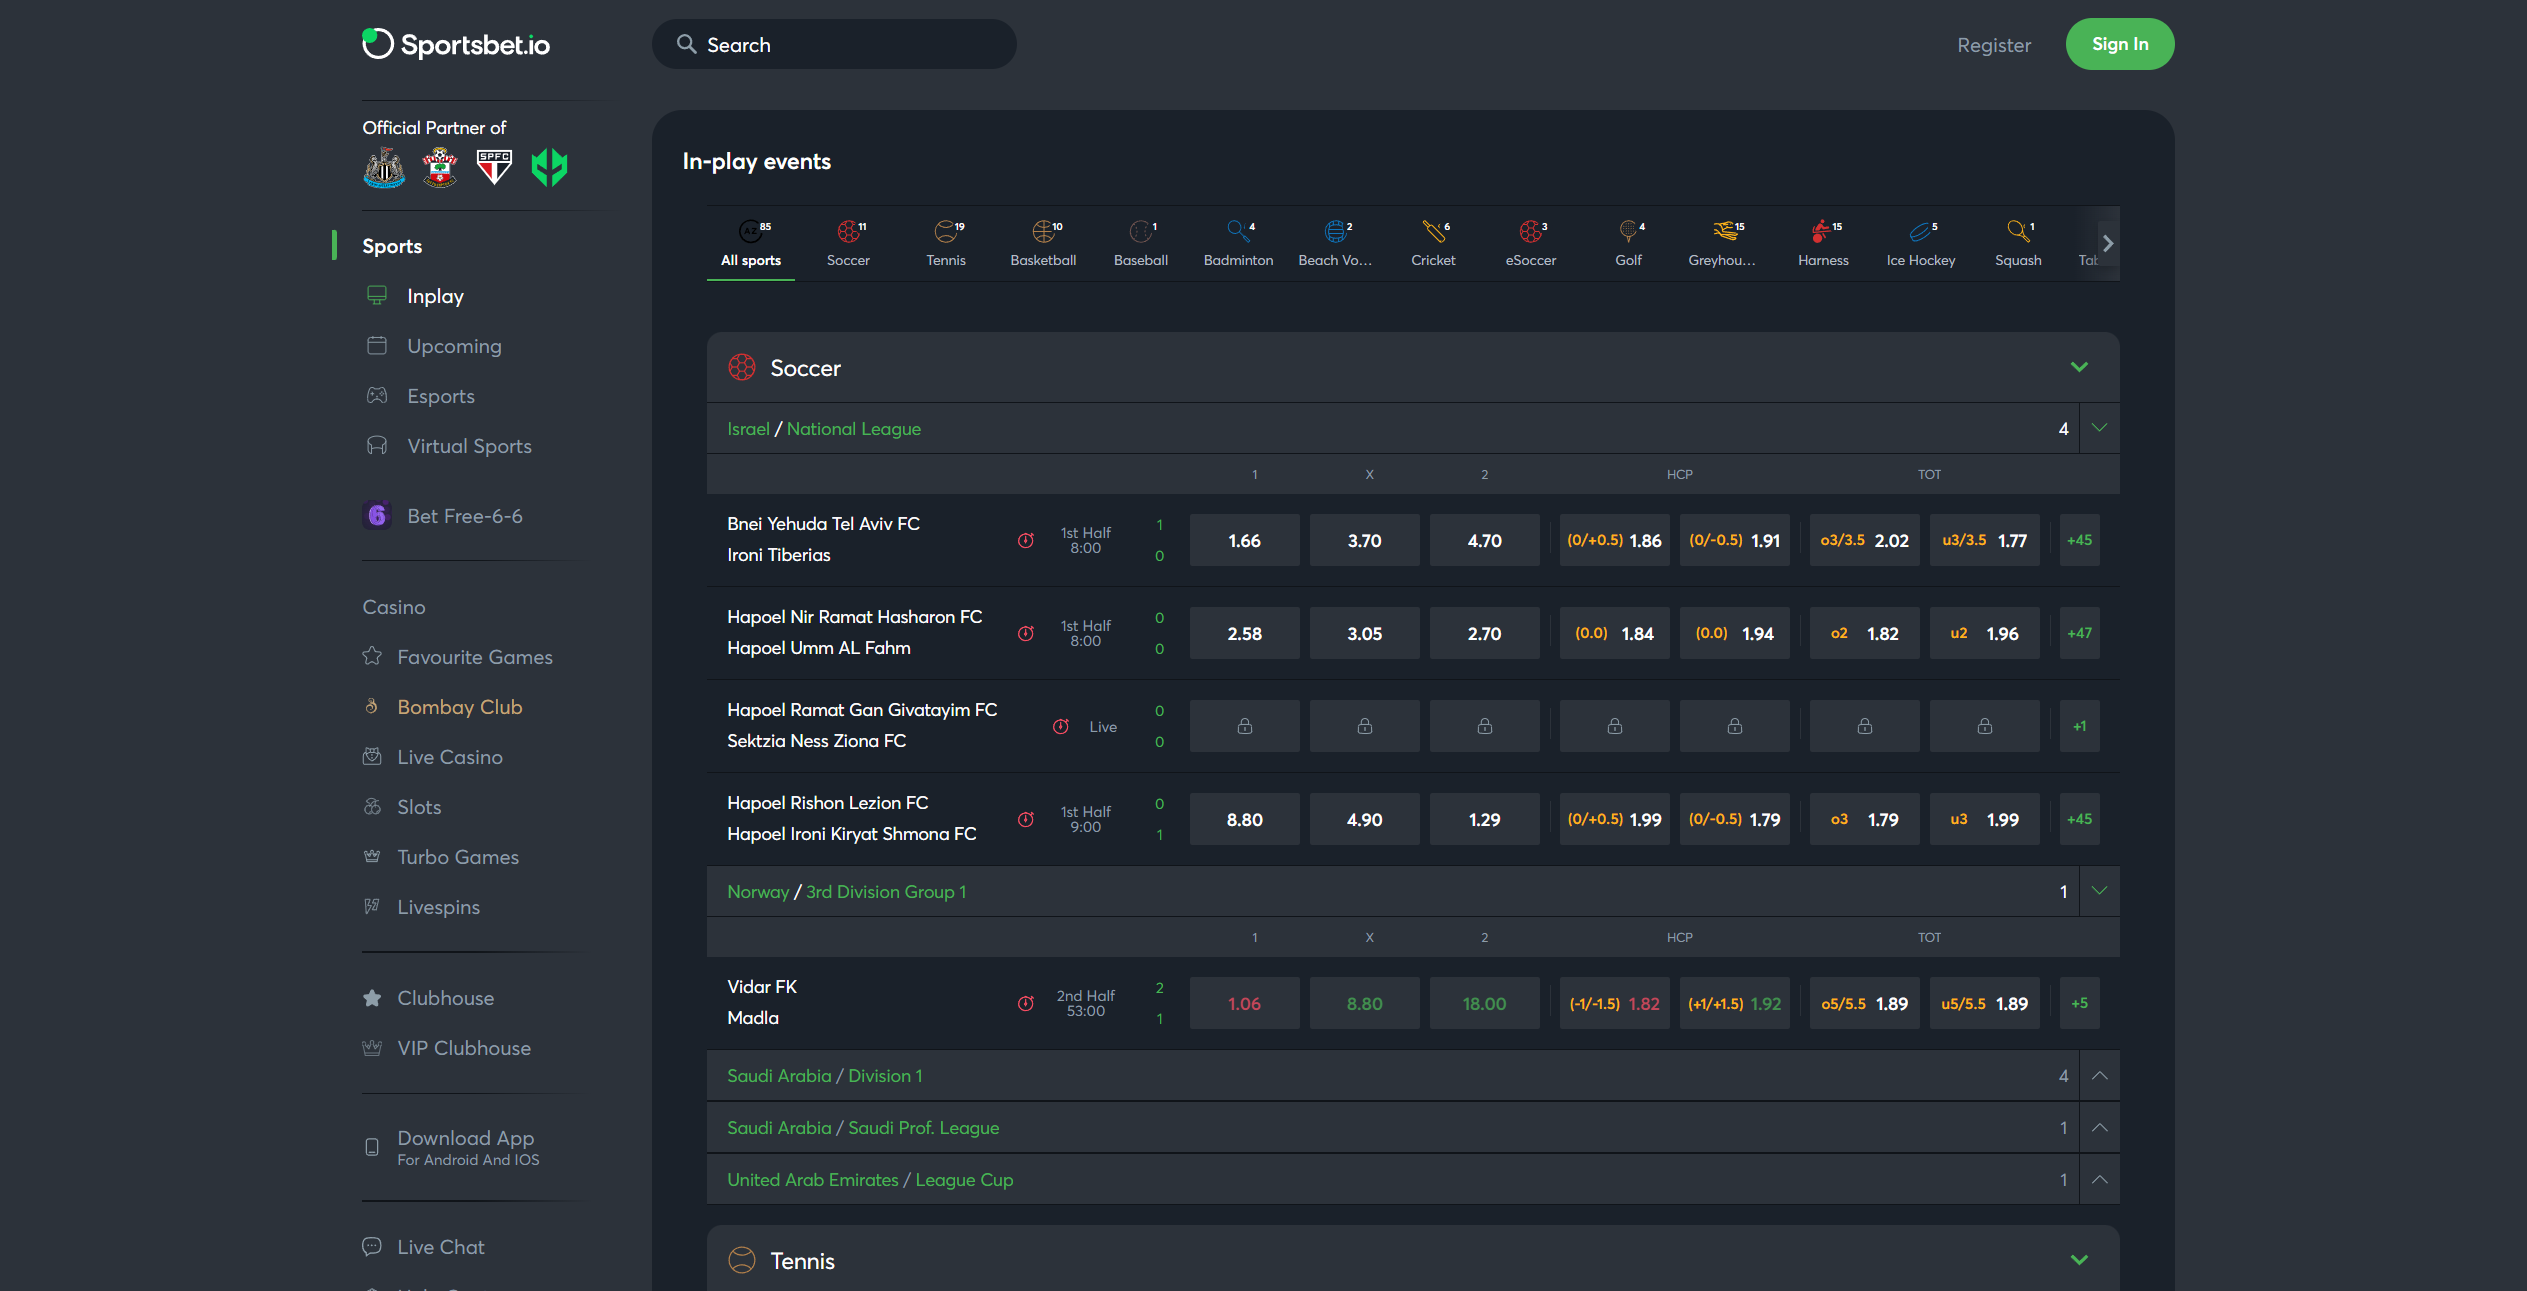Collapse the Tennis section chevron
The width and height of the screenshot is (2527, 1291).
[2080, 1260]
